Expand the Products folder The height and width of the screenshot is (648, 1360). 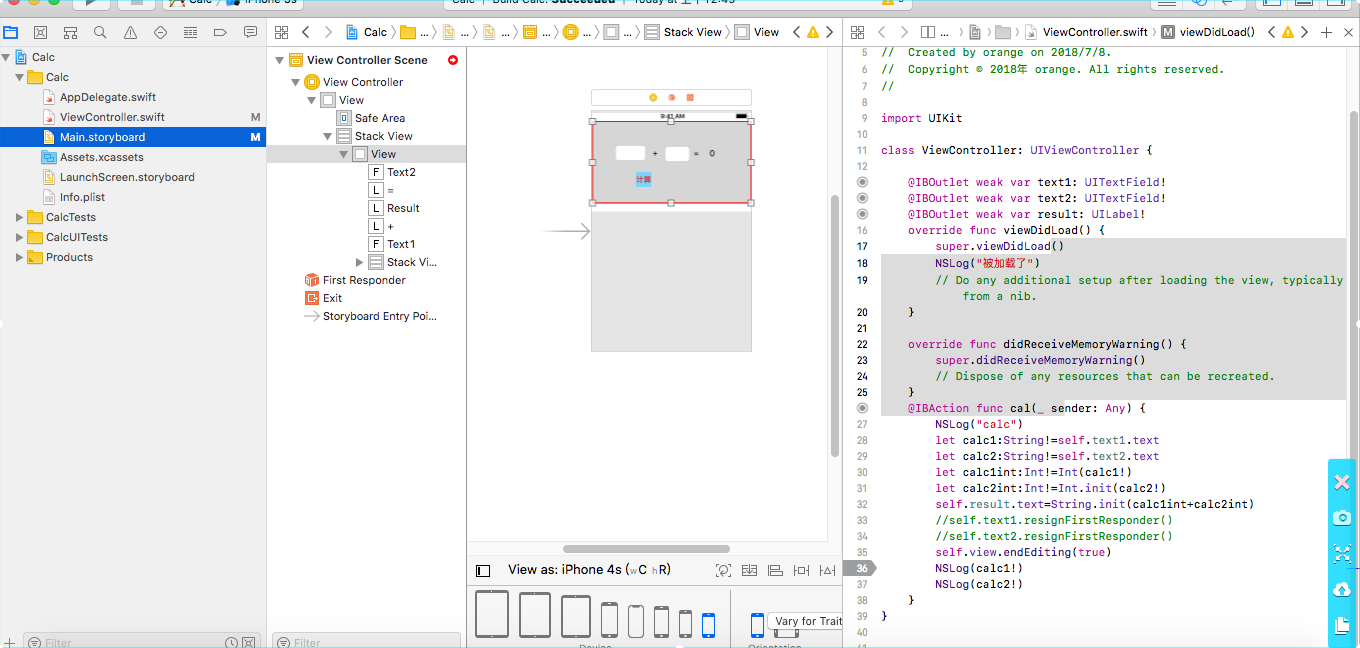19,257
